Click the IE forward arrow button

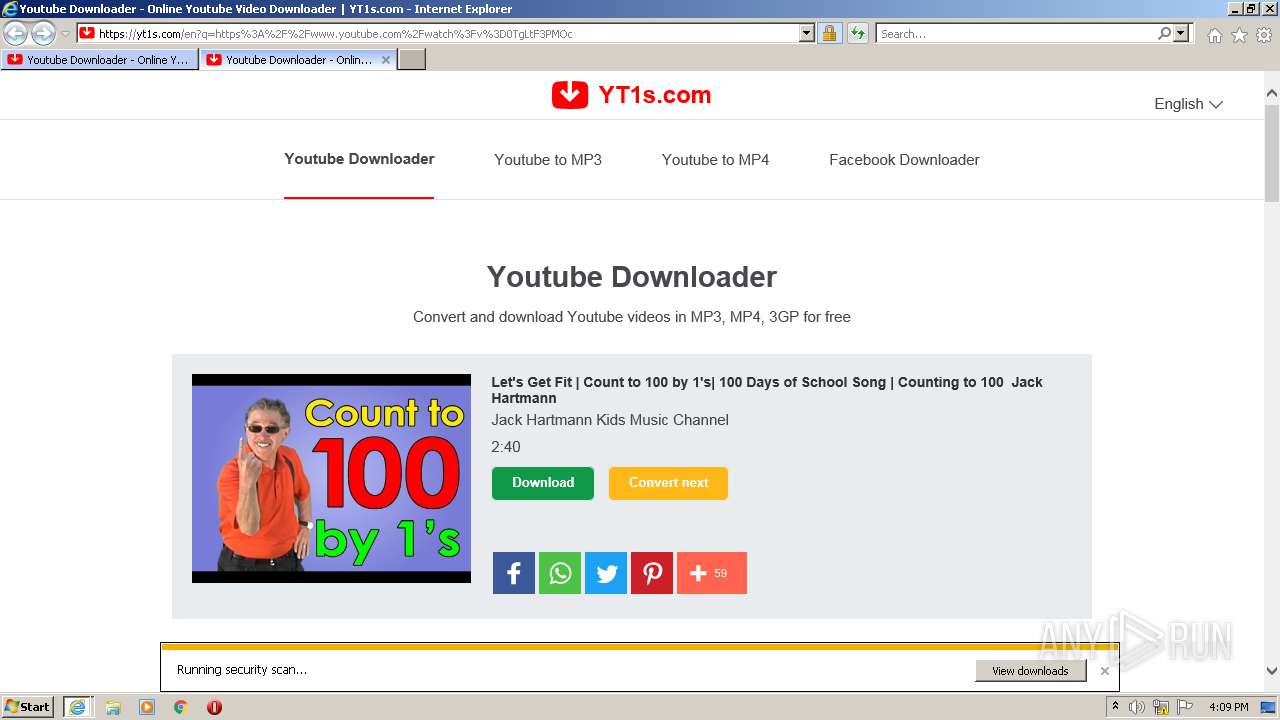click(43, 33)
